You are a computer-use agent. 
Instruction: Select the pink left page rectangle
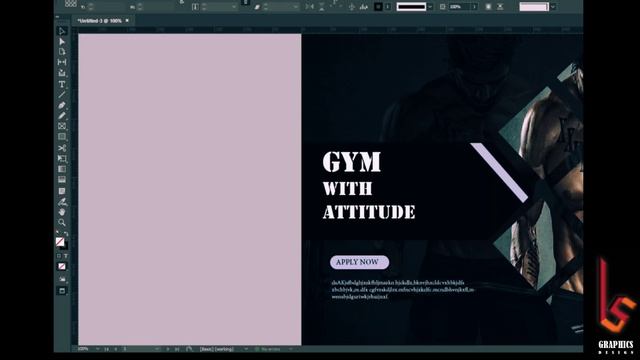pyautogui.click(x=190, y=189)
